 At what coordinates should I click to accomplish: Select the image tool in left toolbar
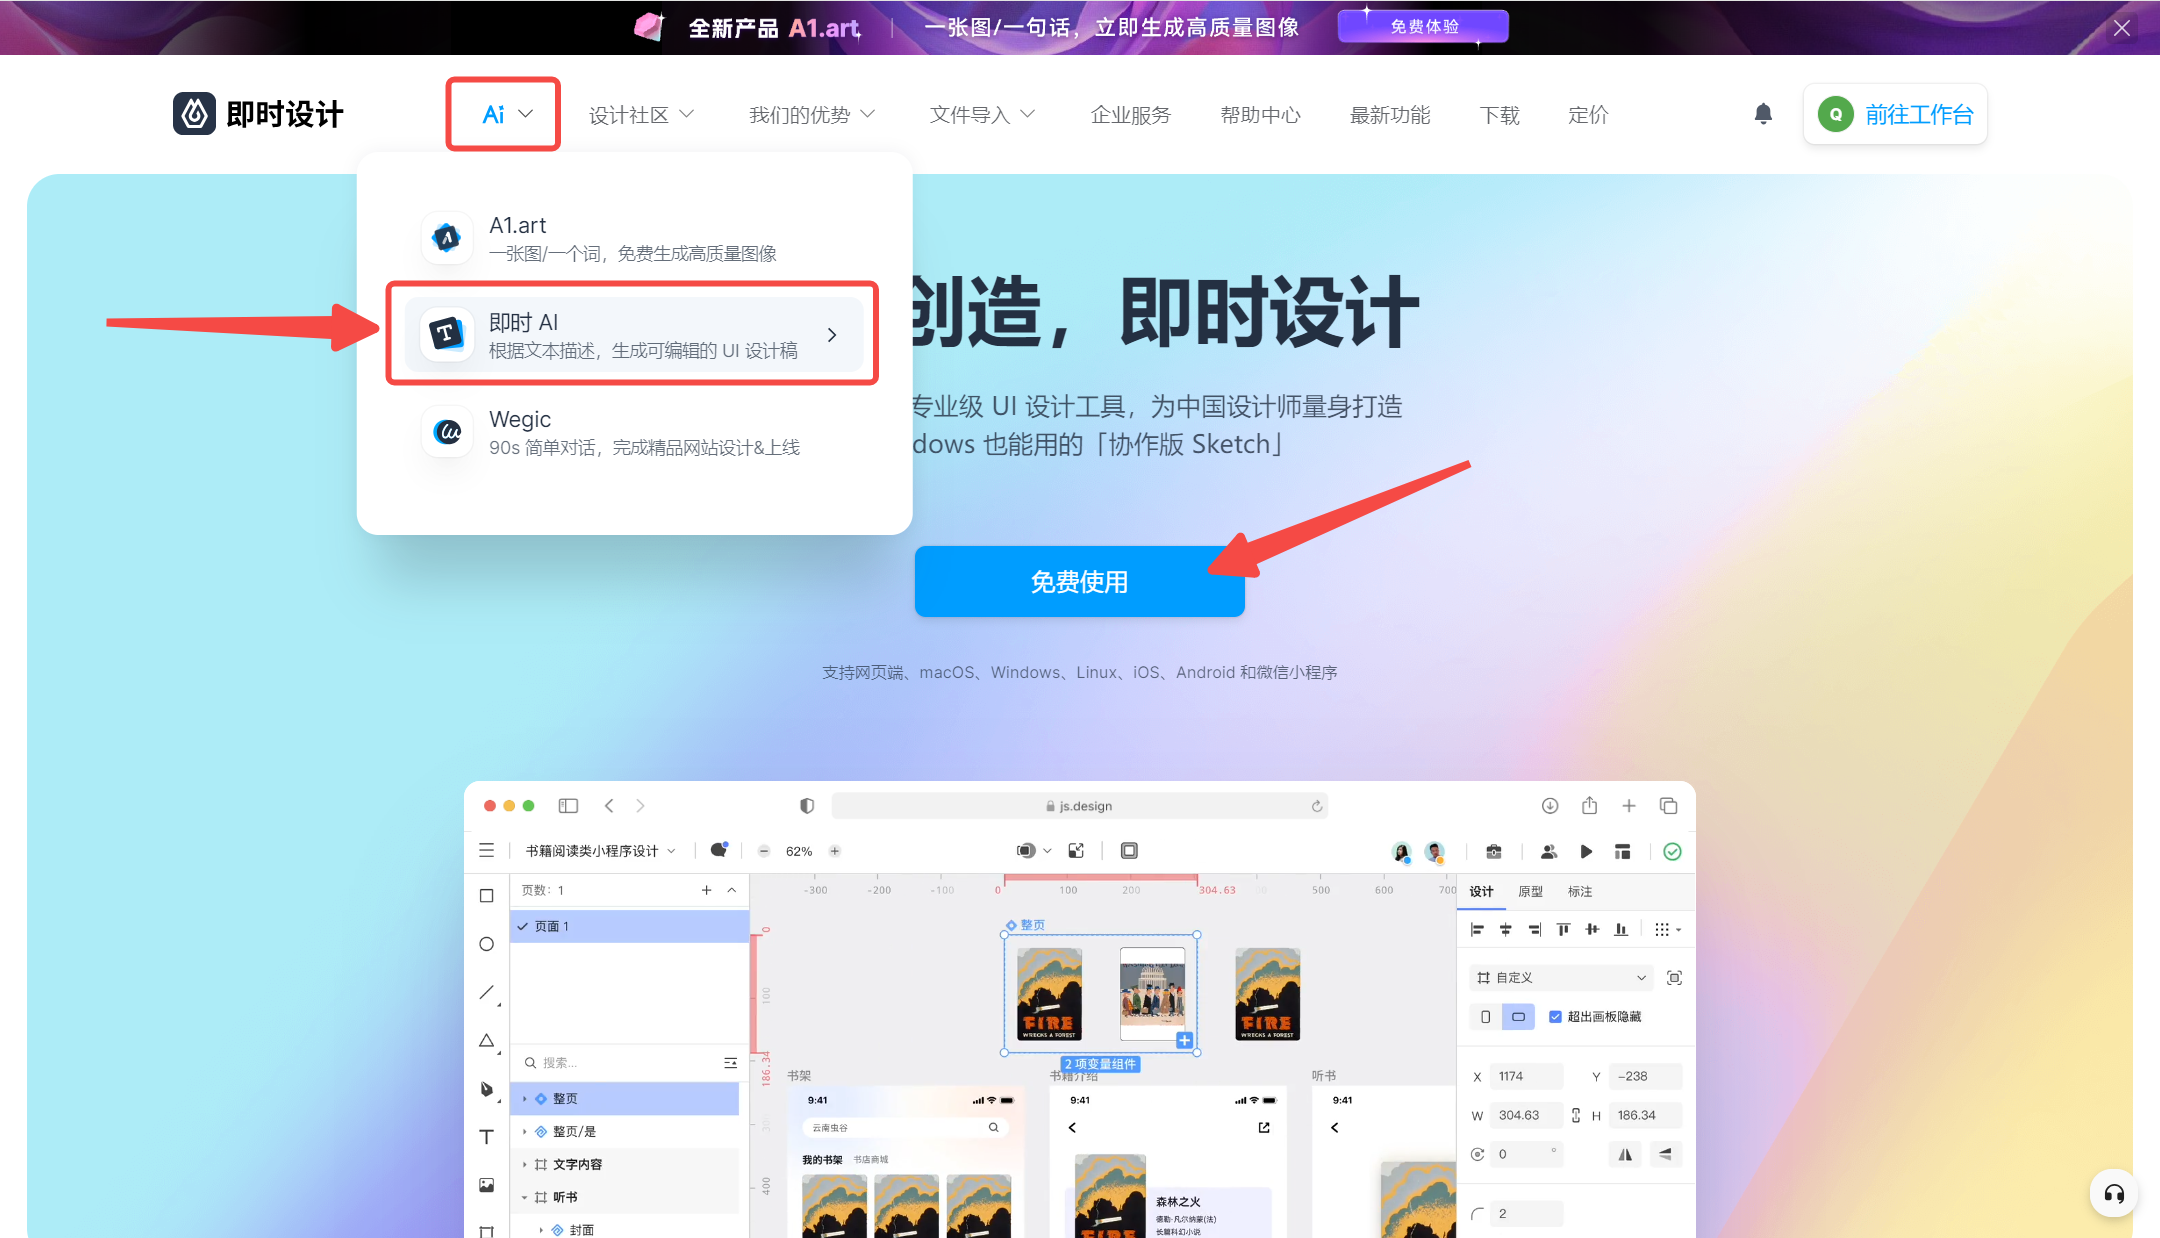(x=487, y=1185)
